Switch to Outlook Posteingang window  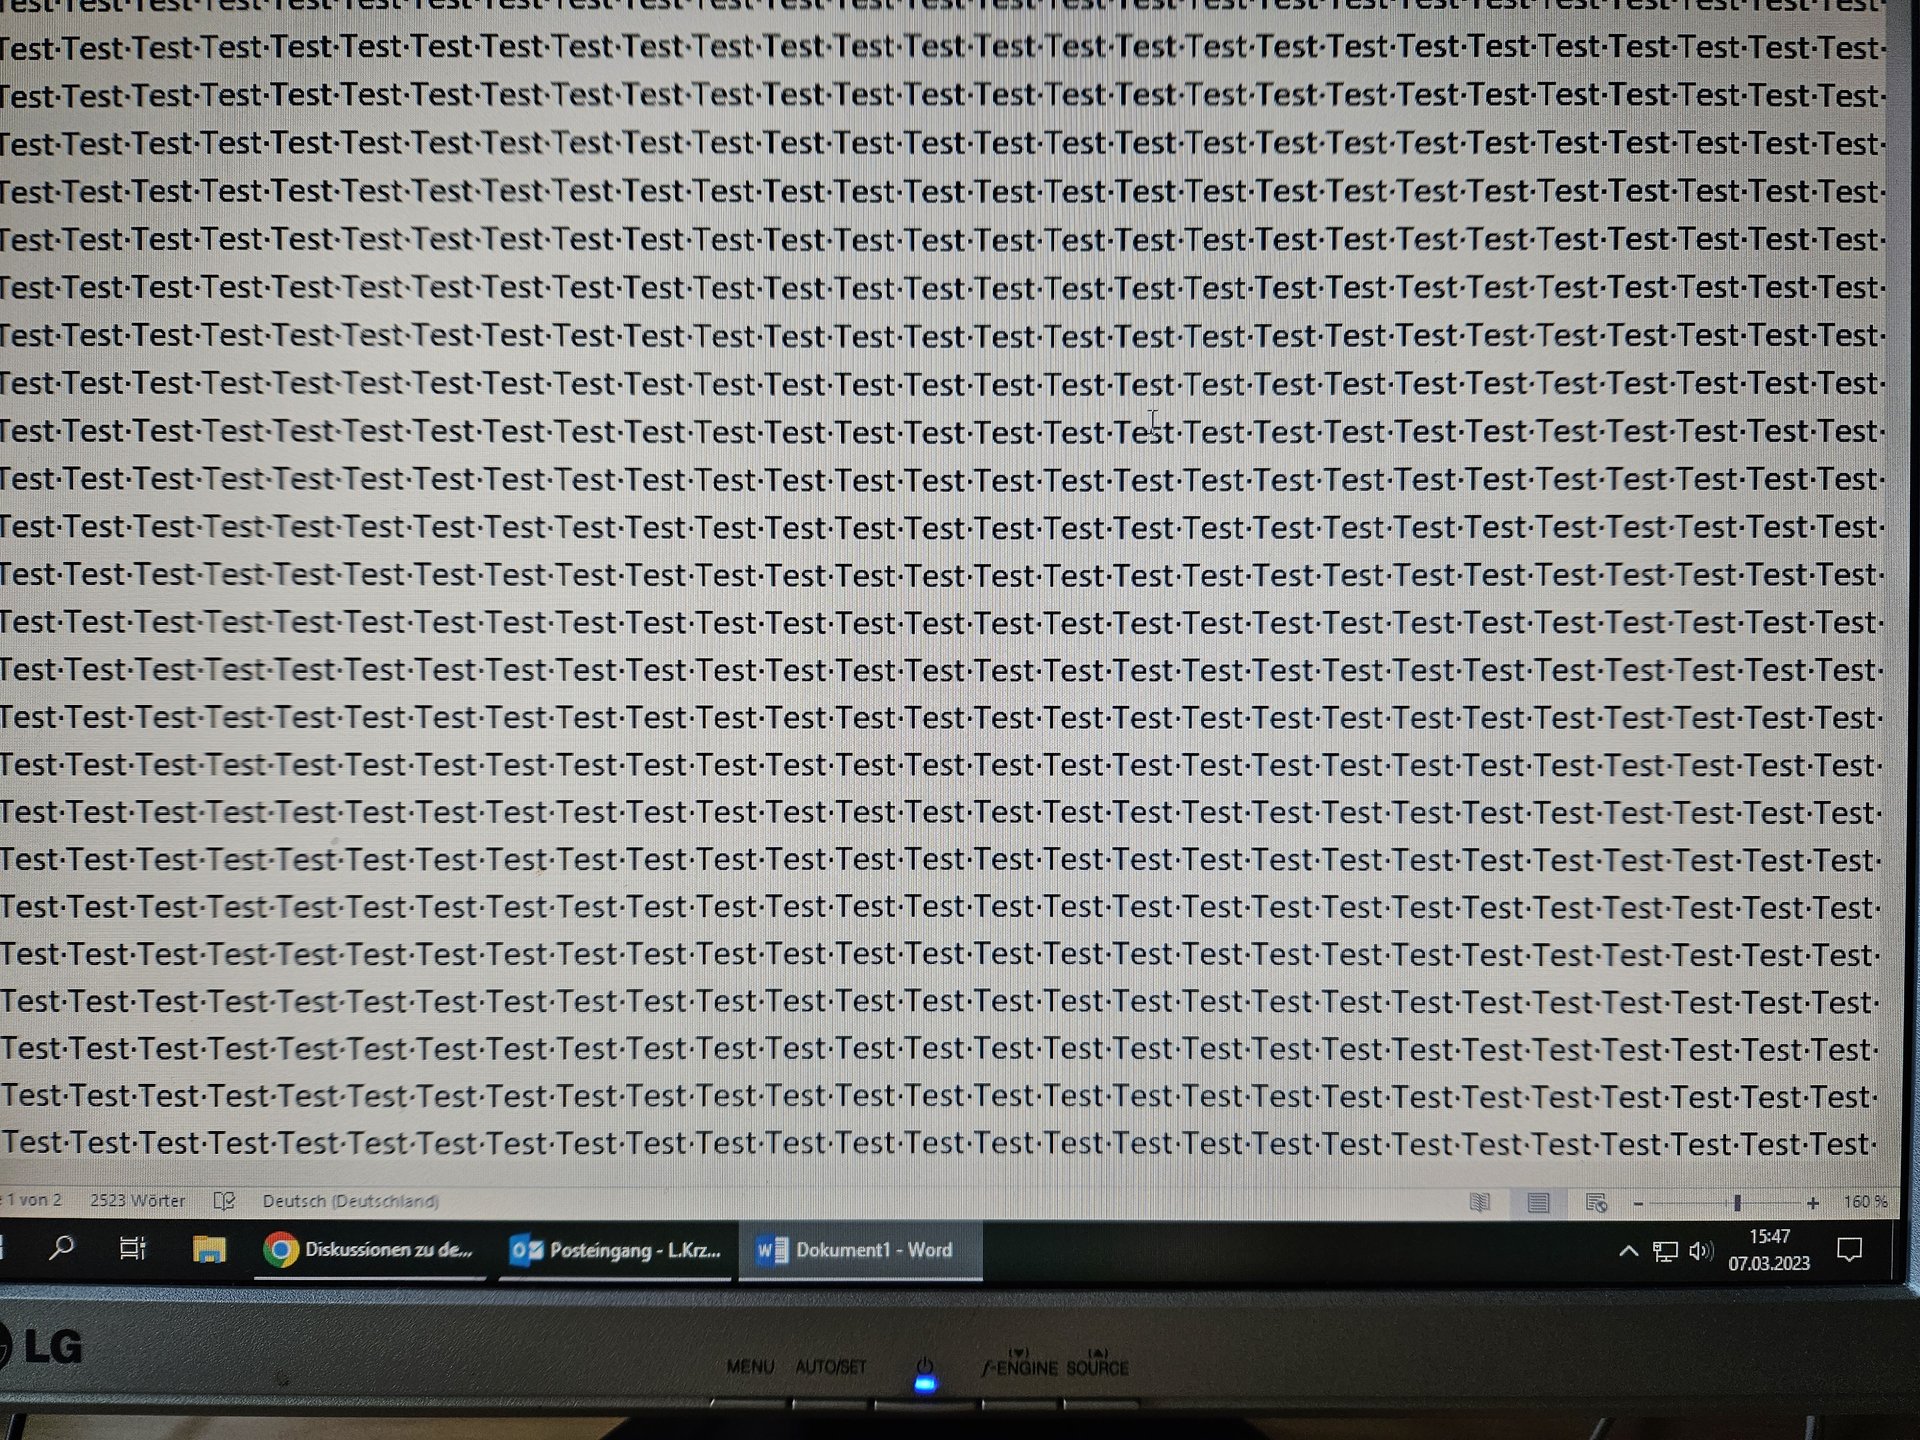615,1250
